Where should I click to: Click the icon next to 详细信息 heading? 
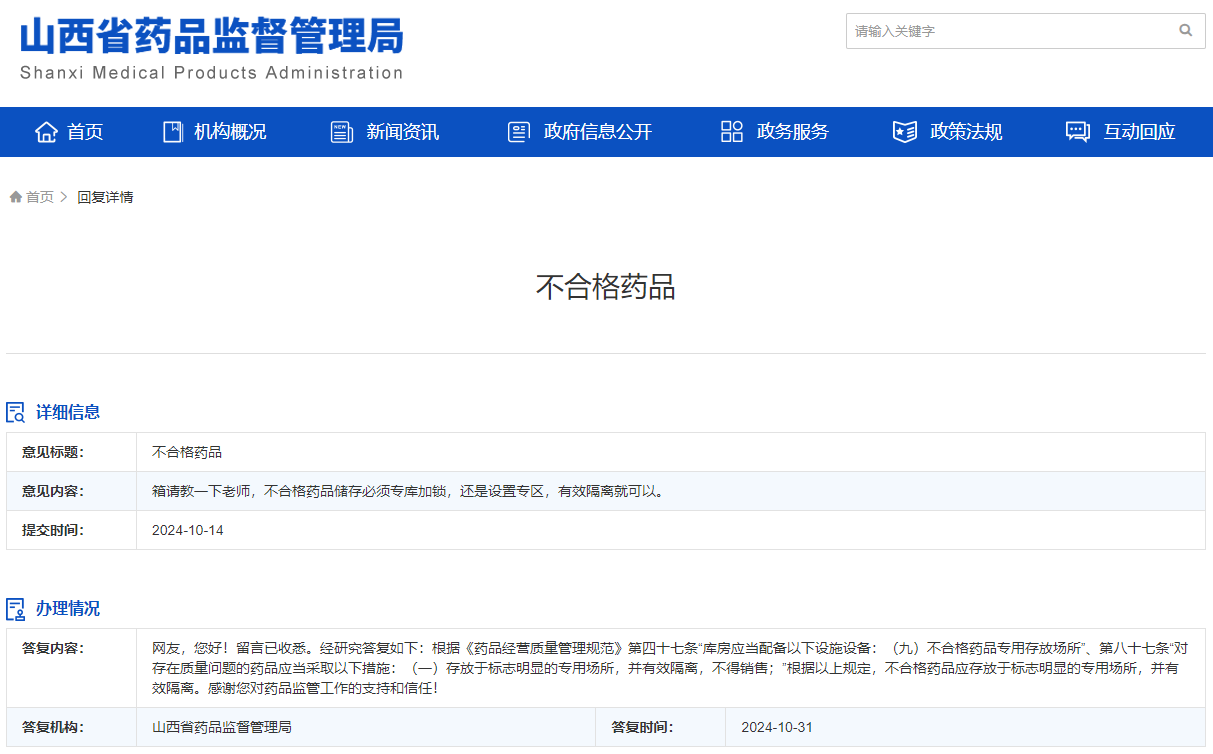click(16, 412)
